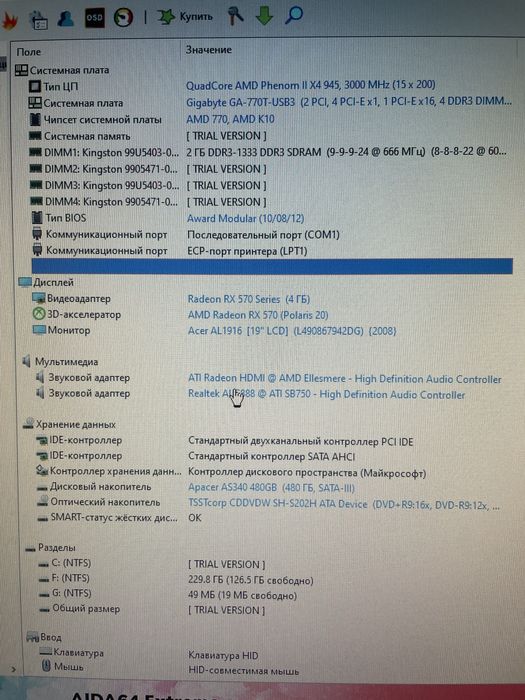Image resolution: width=525 pixels, height=700 pixels.
Task: Open the magnifier search icon
Action: 294,15
